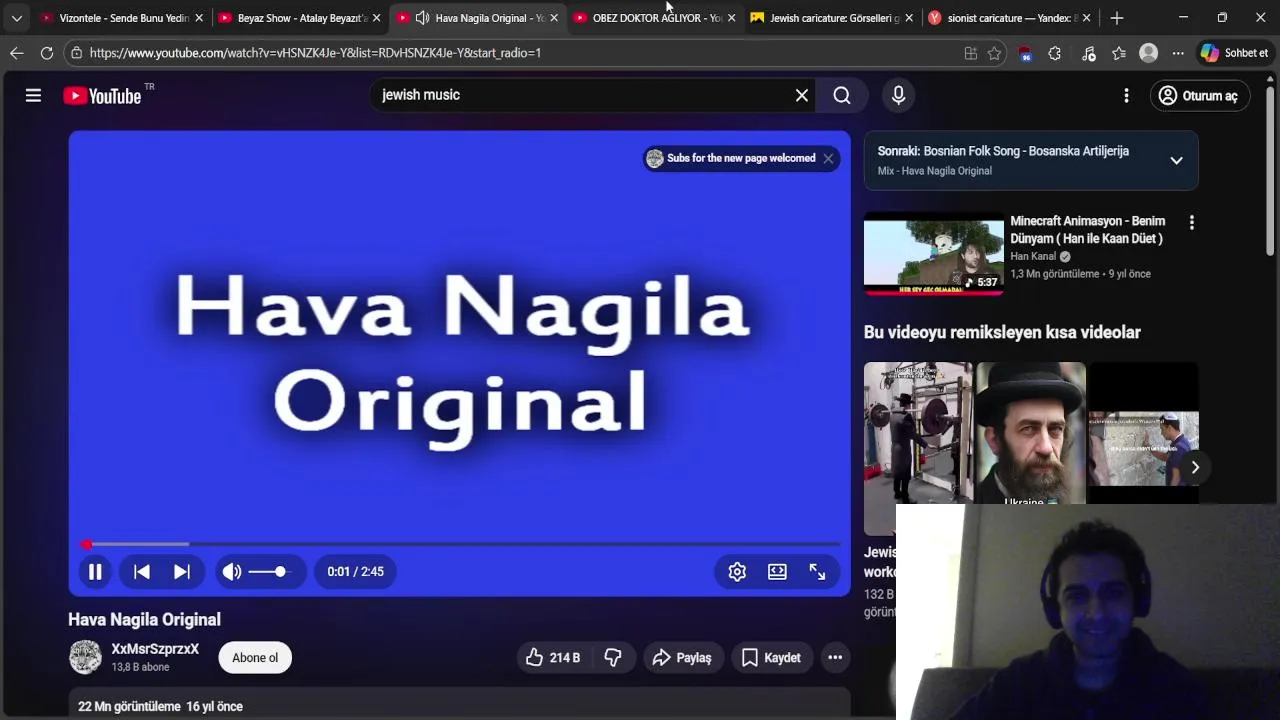Open the tab actions dropdown
Screen dimensions: 1280x720
tap(16, 18)
